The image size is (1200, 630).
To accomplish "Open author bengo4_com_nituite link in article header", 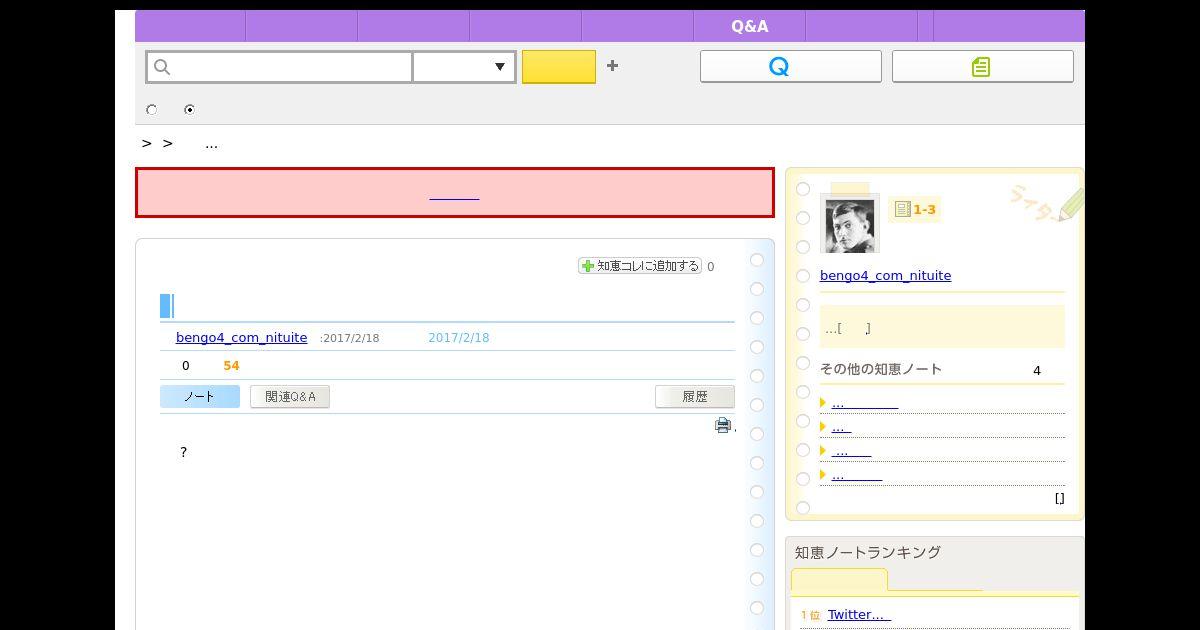I will (x=241, y=338).
